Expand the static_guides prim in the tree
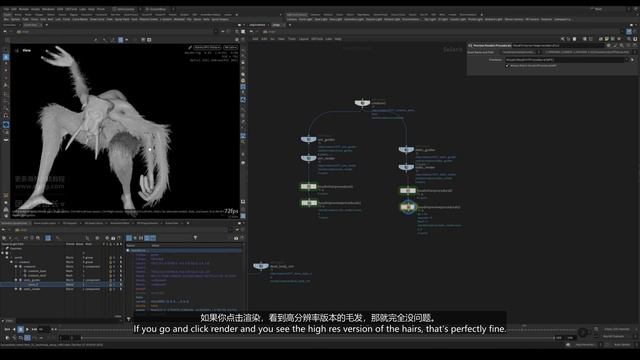This screenshot has width=640, height=360. 16,280
